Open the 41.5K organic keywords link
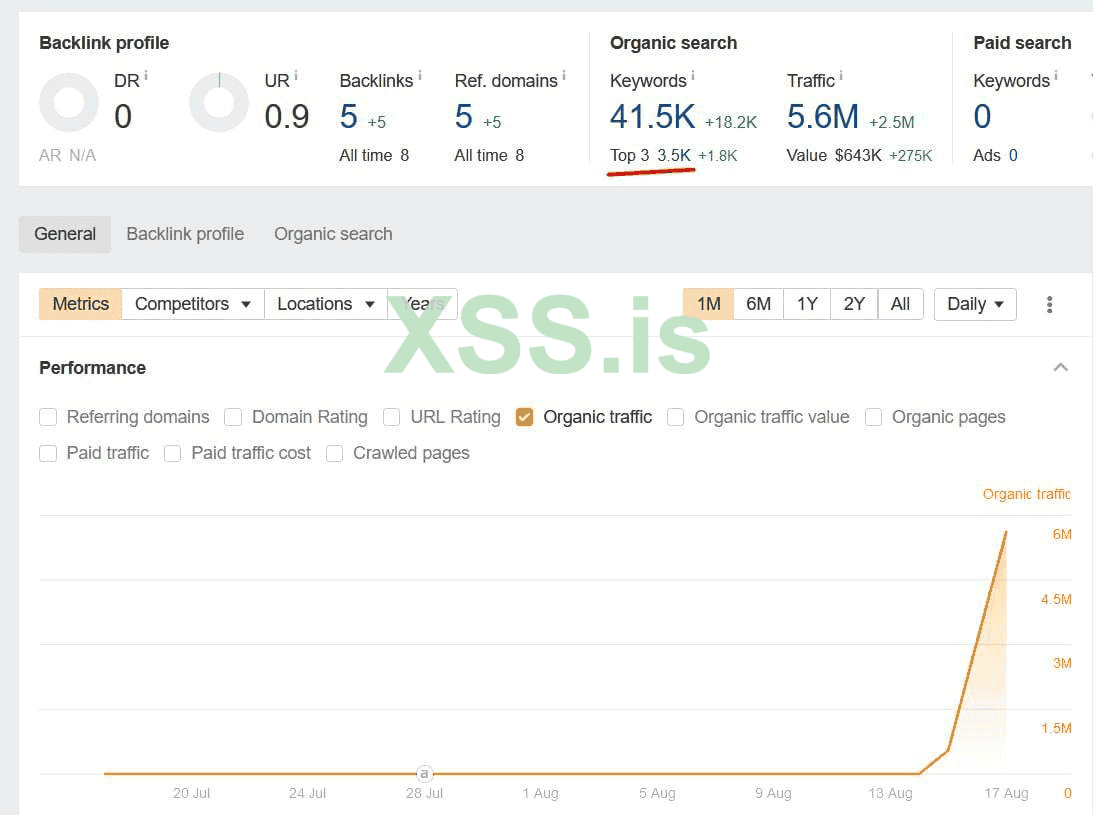Screen dimensions: 1093x815 652,117
